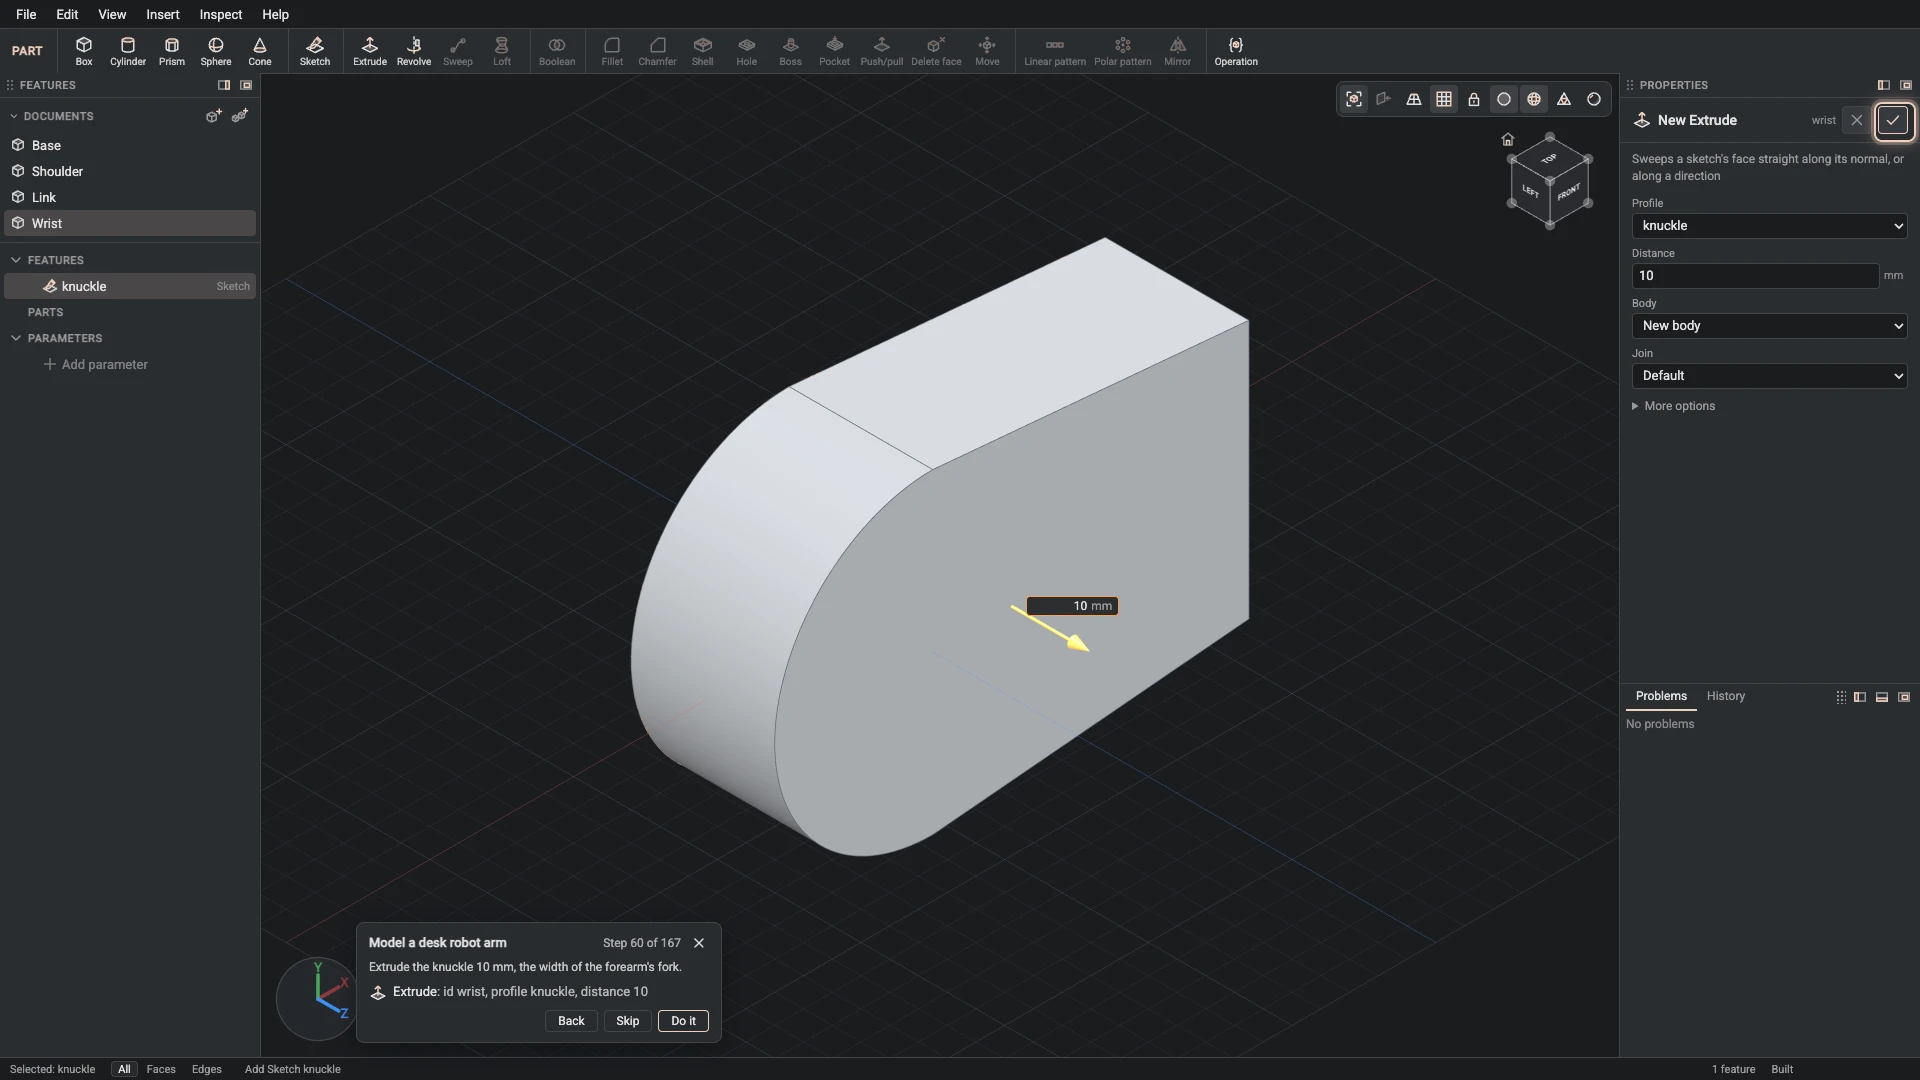
Task: Toggle perspective view icon in view toolbar
Action: pyautogui.click(x=1414, y=99)
